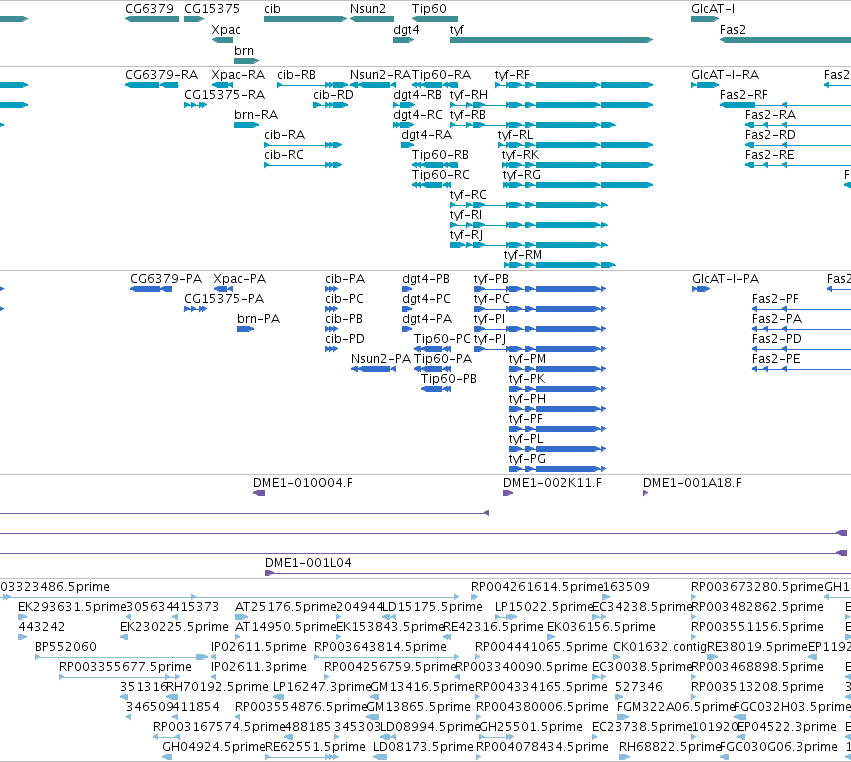This screenshot has width=851, height=762.
Task: Click the cib gene feature bar
Action: [x=305, y=19]
